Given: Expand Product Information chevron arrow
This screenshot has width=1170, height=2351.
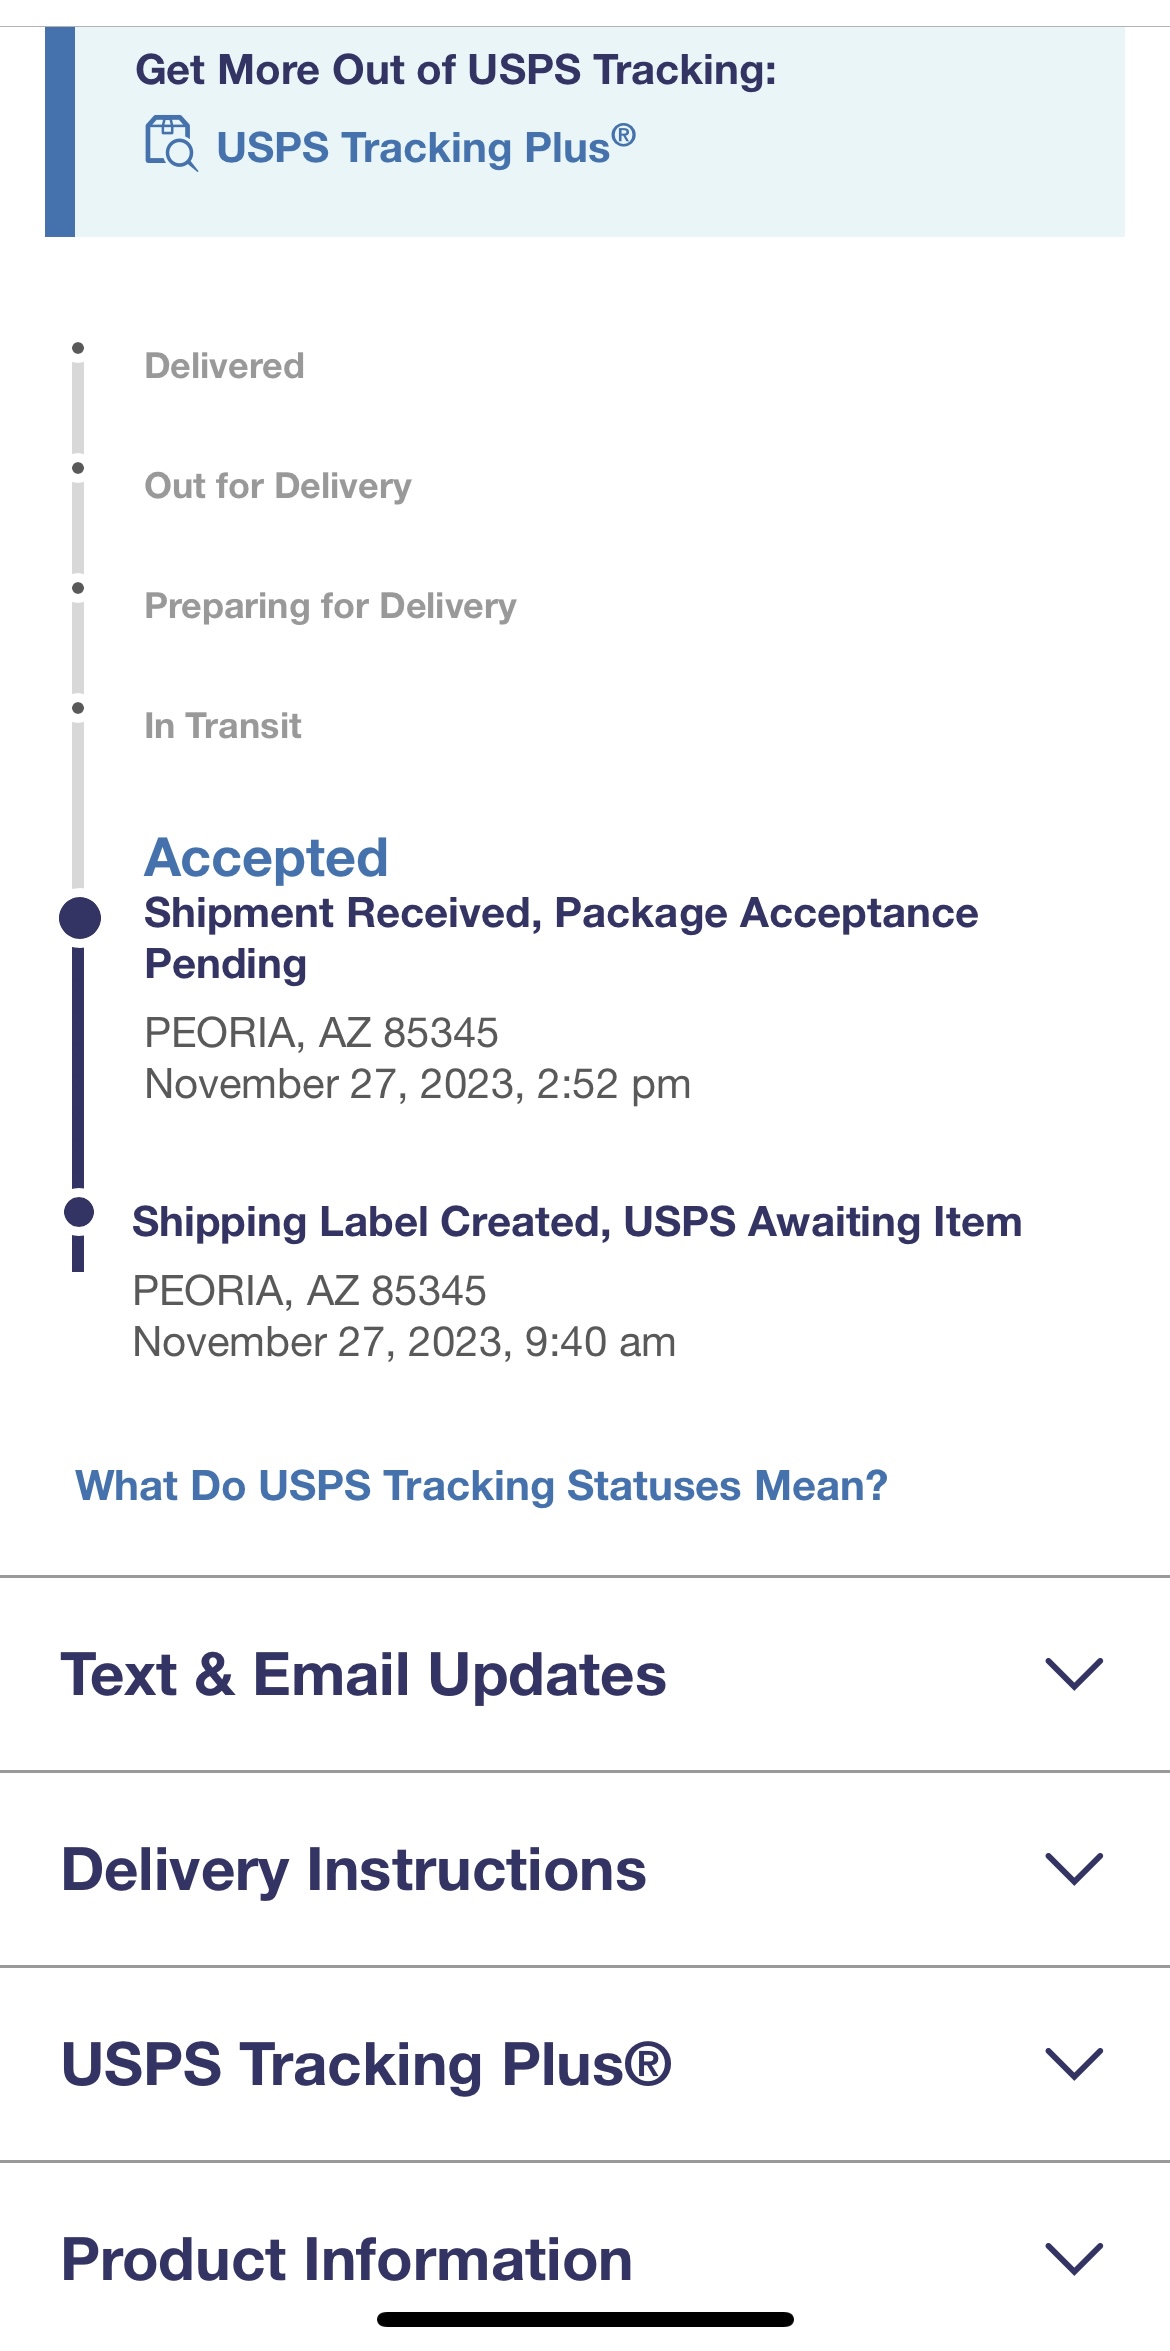Looking at the screenshot, I should pyautogui.click(x=1074, y=2258).
